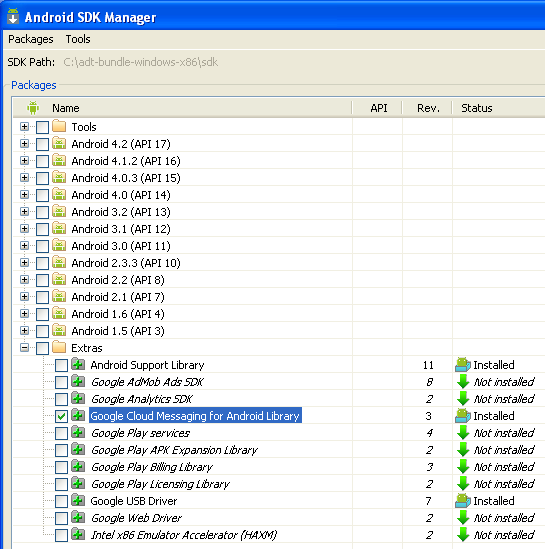
Task: Click the Google USB Driver package icon
Action: coord(78,500)
